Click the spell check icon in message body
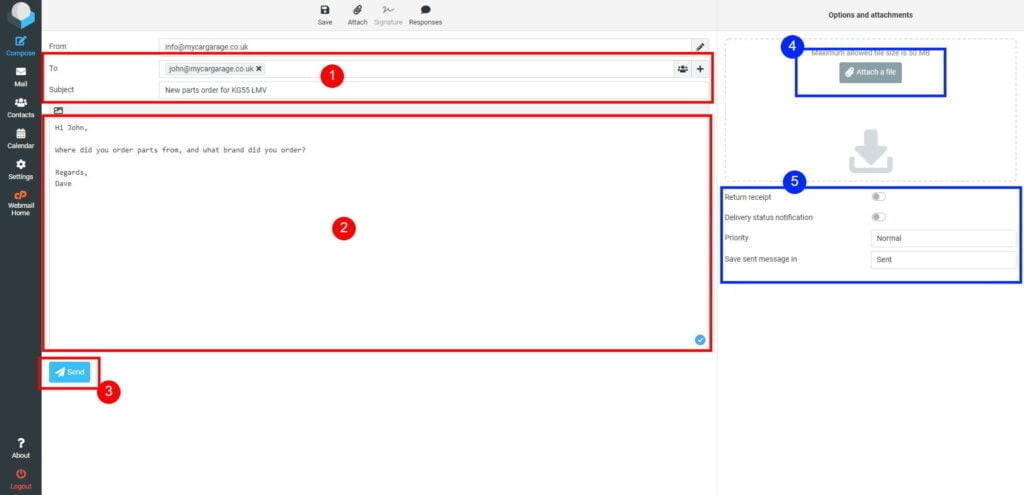Viewport: 1024px width, 495px height. click(700, 340)
